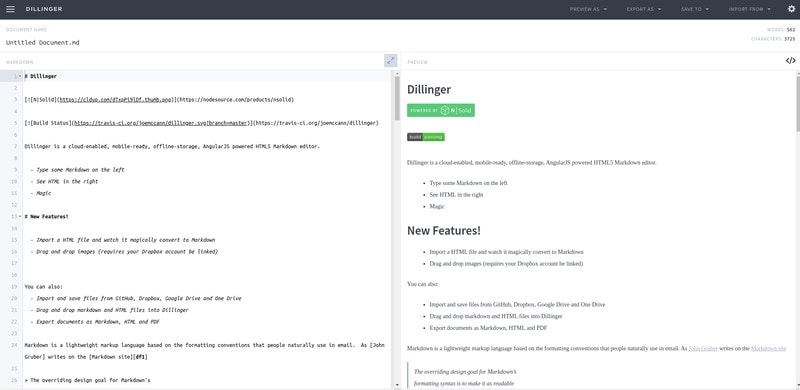The height and width of the screenshot is (390, 800).
Task: Open the Preview As dropdown
Action: pos(588,9)
